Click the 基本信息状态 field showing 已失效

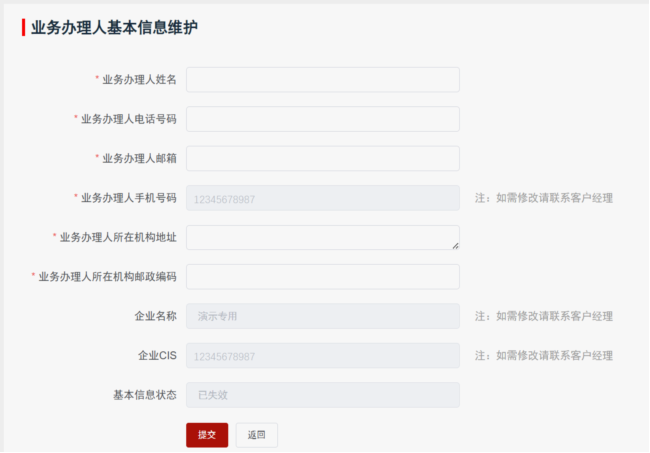pyautogui.click(x=322, y=395)
